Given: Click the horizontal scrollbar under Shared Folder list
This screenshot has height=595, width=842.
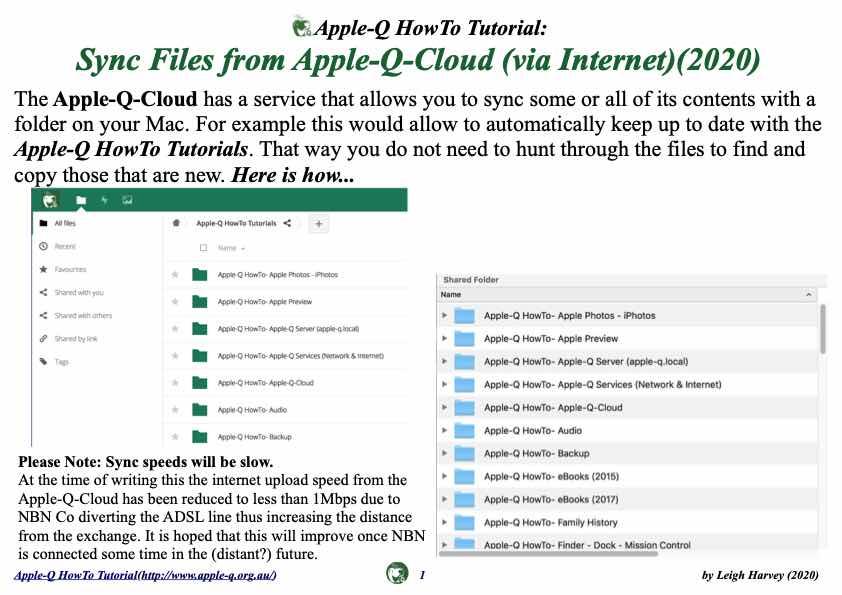Looking at the screenshot, I should [x=548, y=554].
